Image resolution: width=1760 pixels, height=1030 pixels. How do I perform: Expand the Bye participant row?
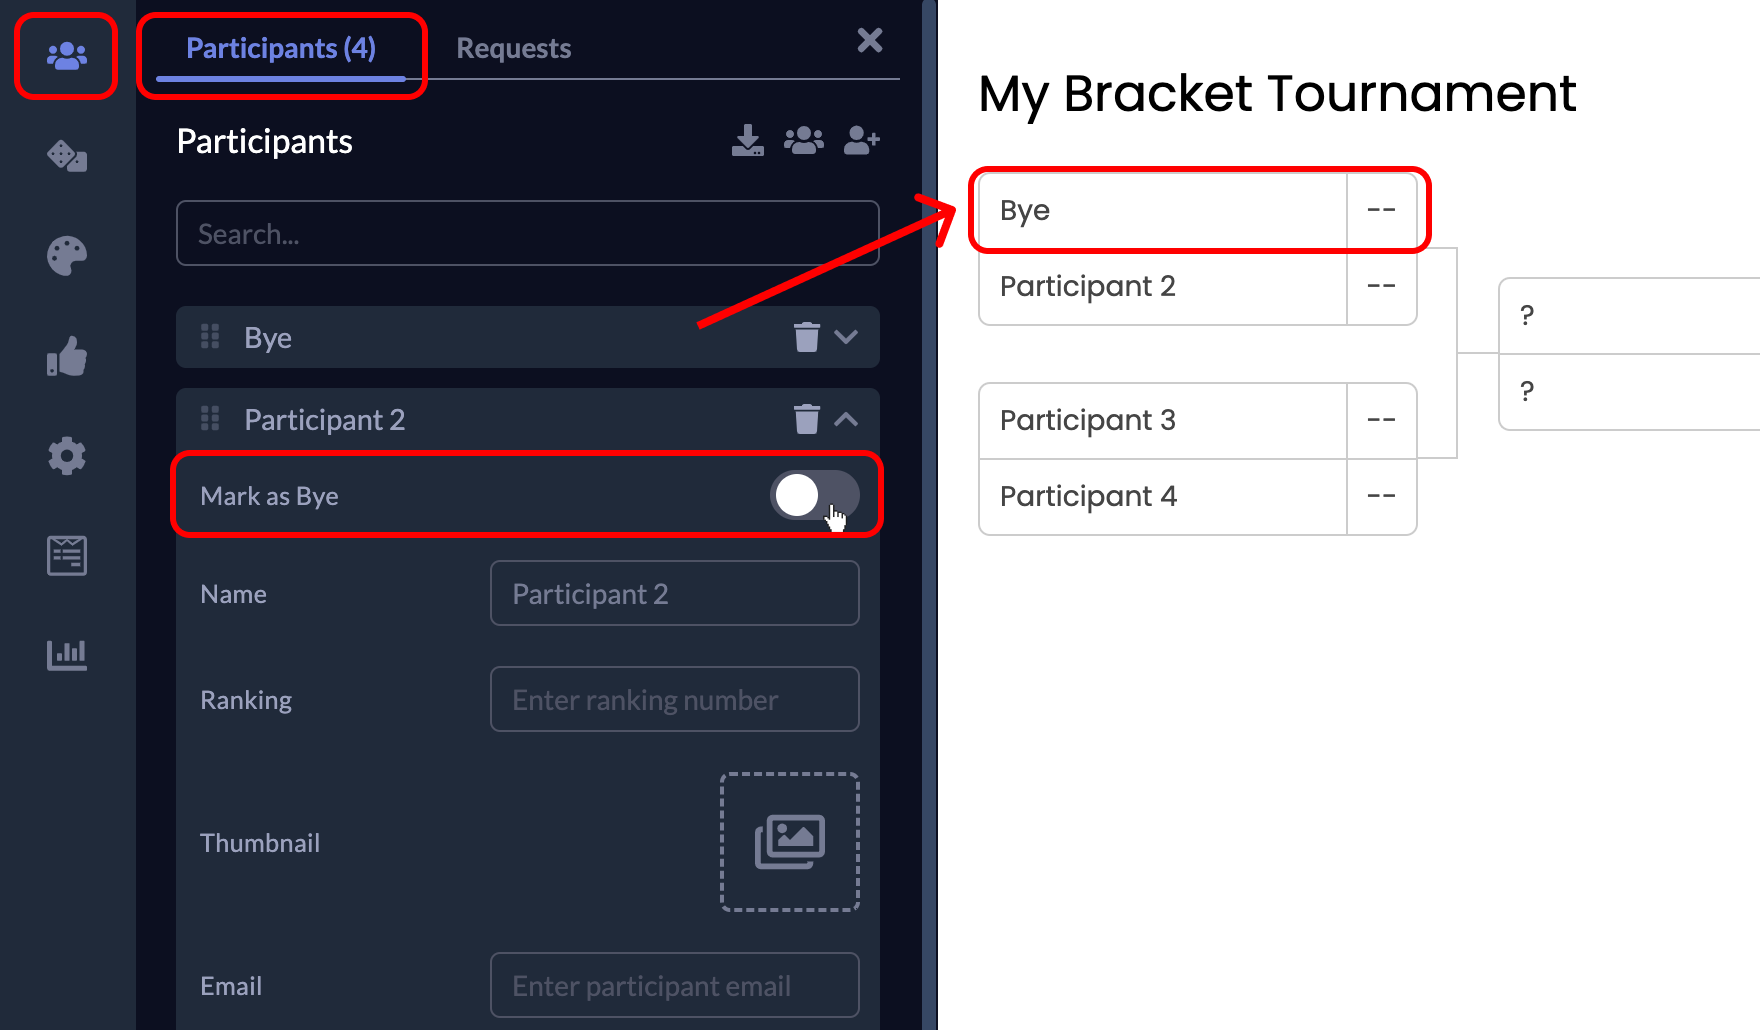(x=846, y=337)
